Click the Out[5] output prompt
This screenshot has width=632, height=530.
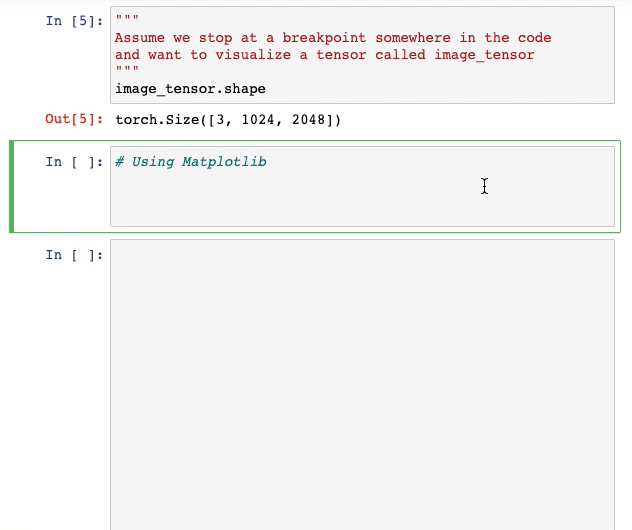pos(74,120)
